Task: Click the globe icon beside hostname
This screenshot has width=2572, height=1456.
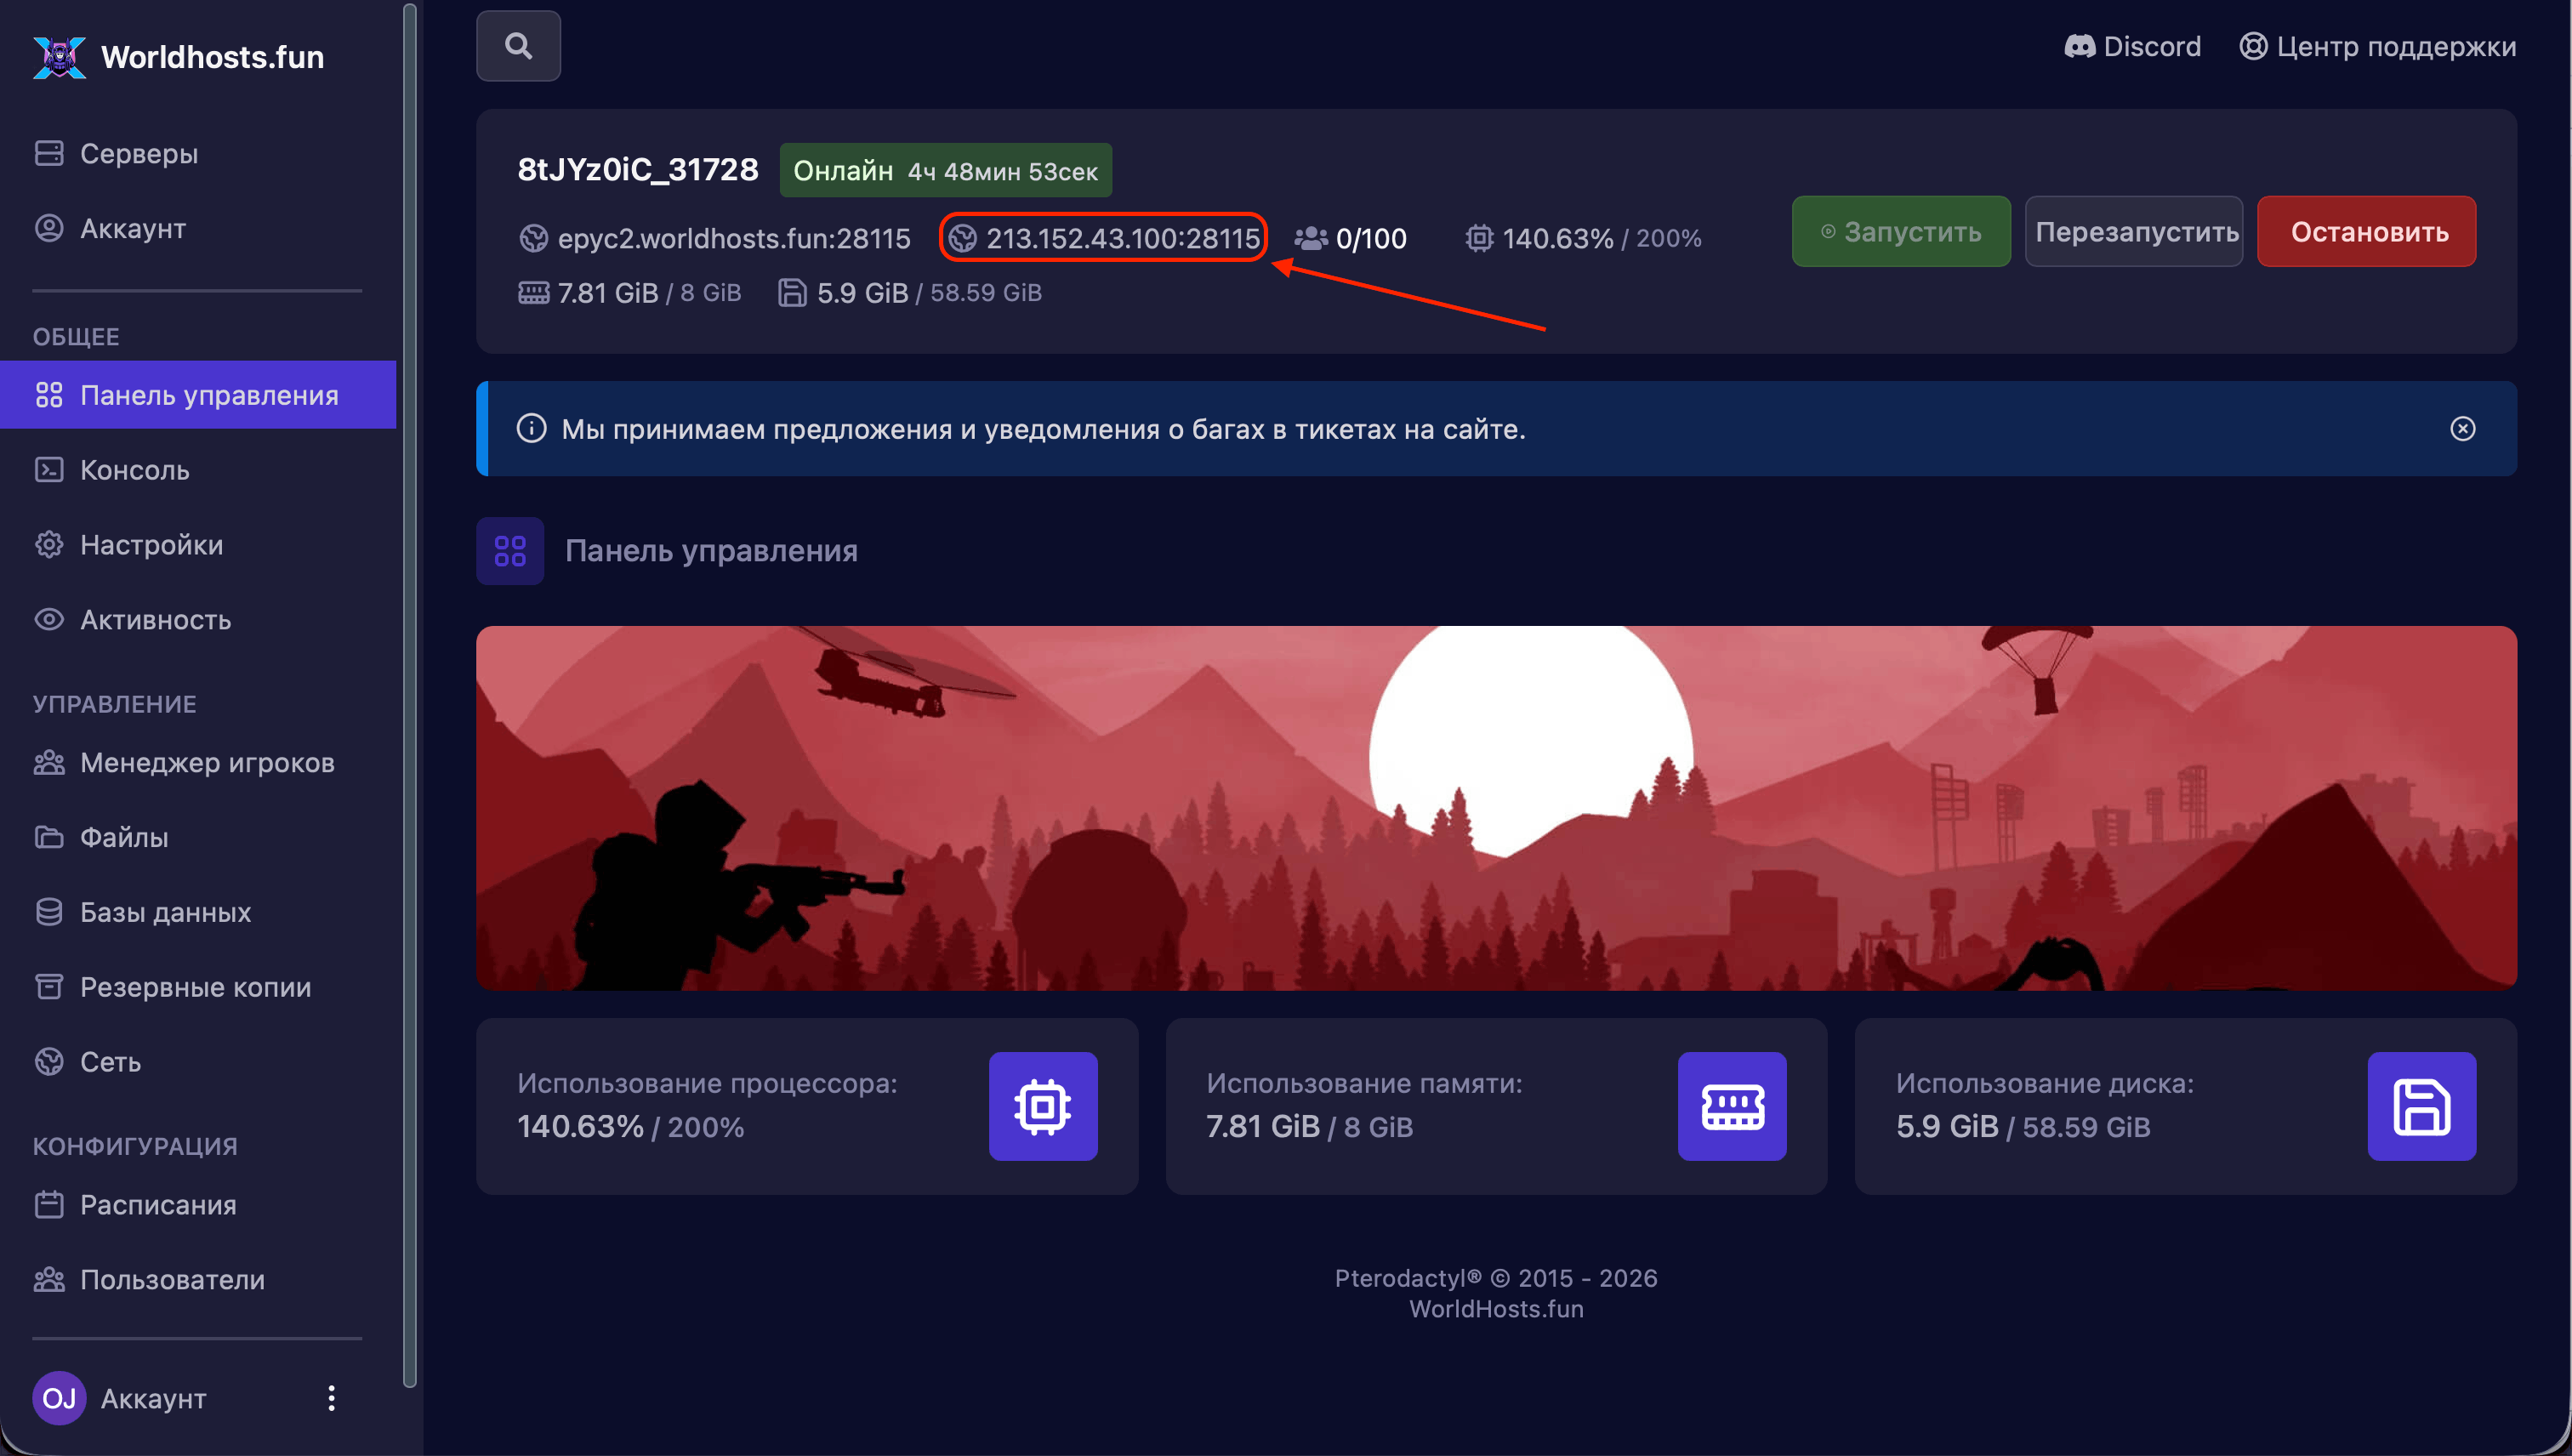Action: [534, 239]
